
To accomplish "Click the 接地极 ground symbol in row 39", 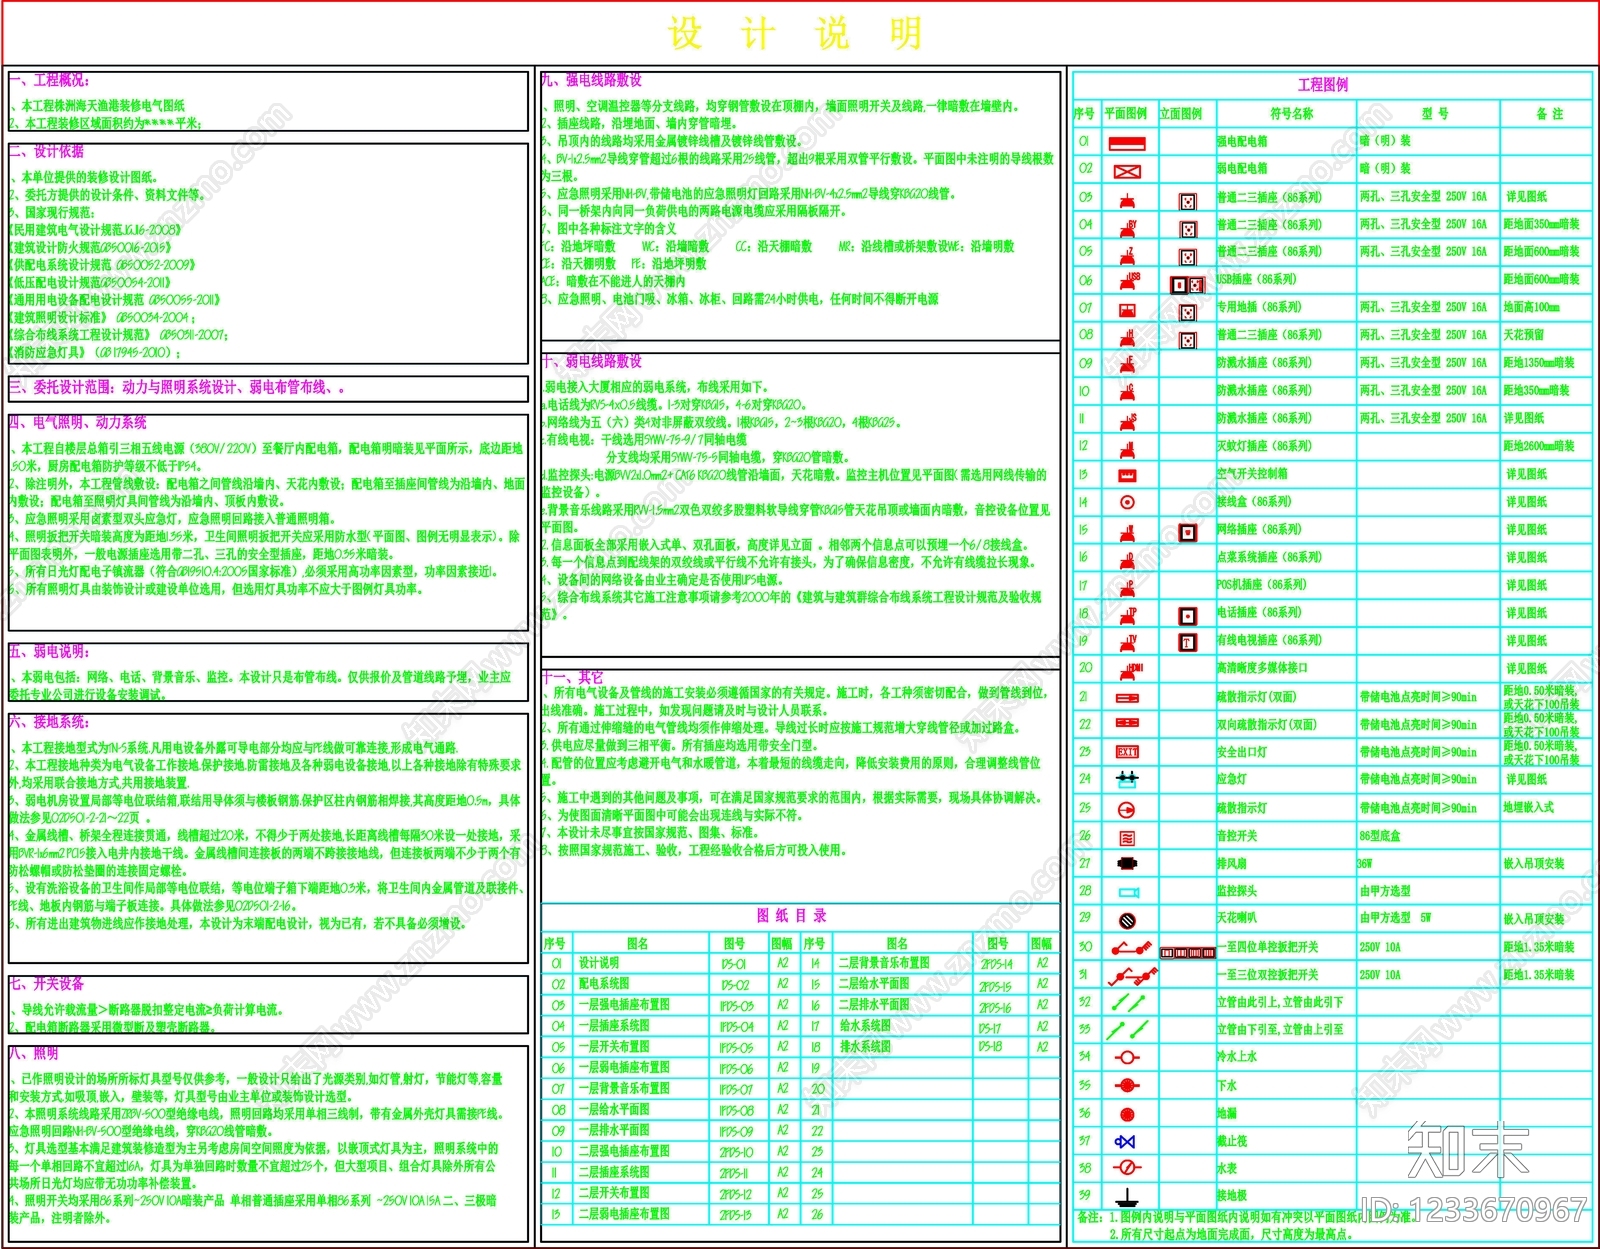I will (x=1128, y=1197).
